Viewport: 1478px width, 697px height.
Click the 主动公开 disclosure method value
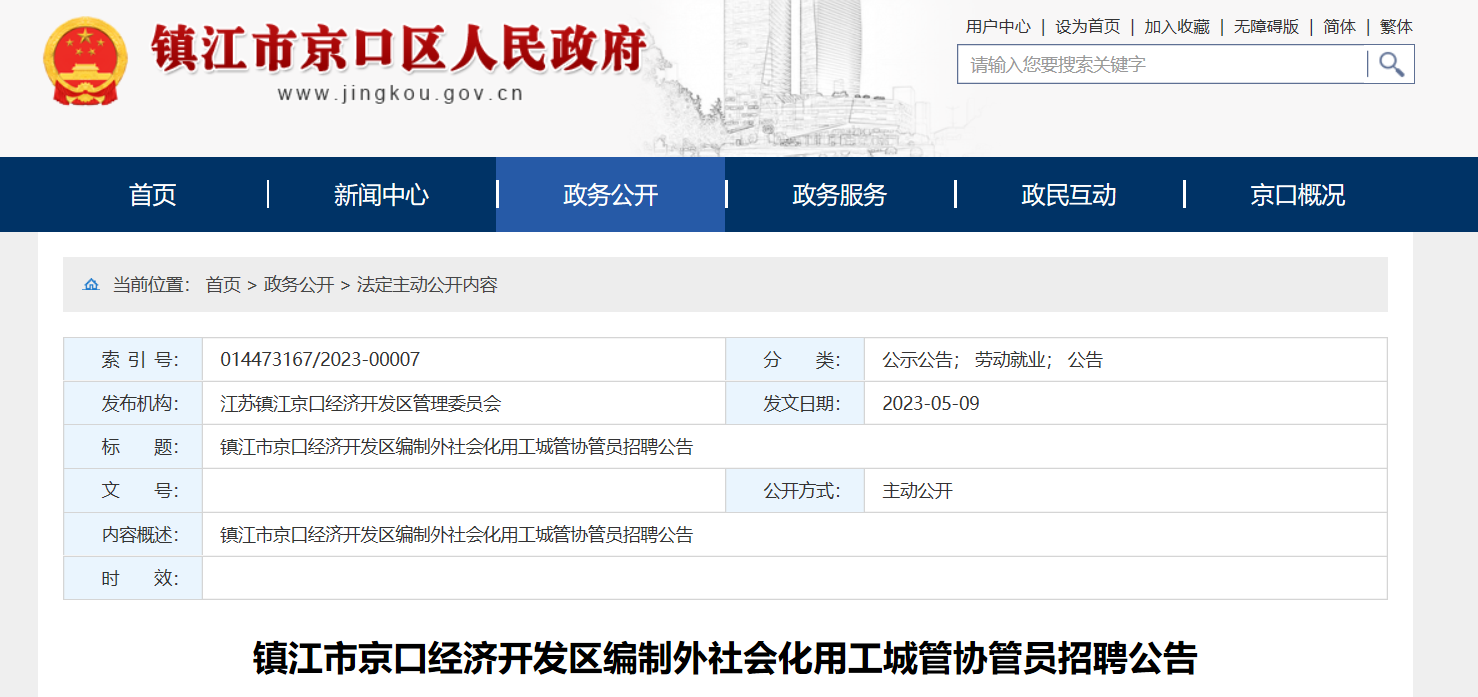[x=917, y=491]
